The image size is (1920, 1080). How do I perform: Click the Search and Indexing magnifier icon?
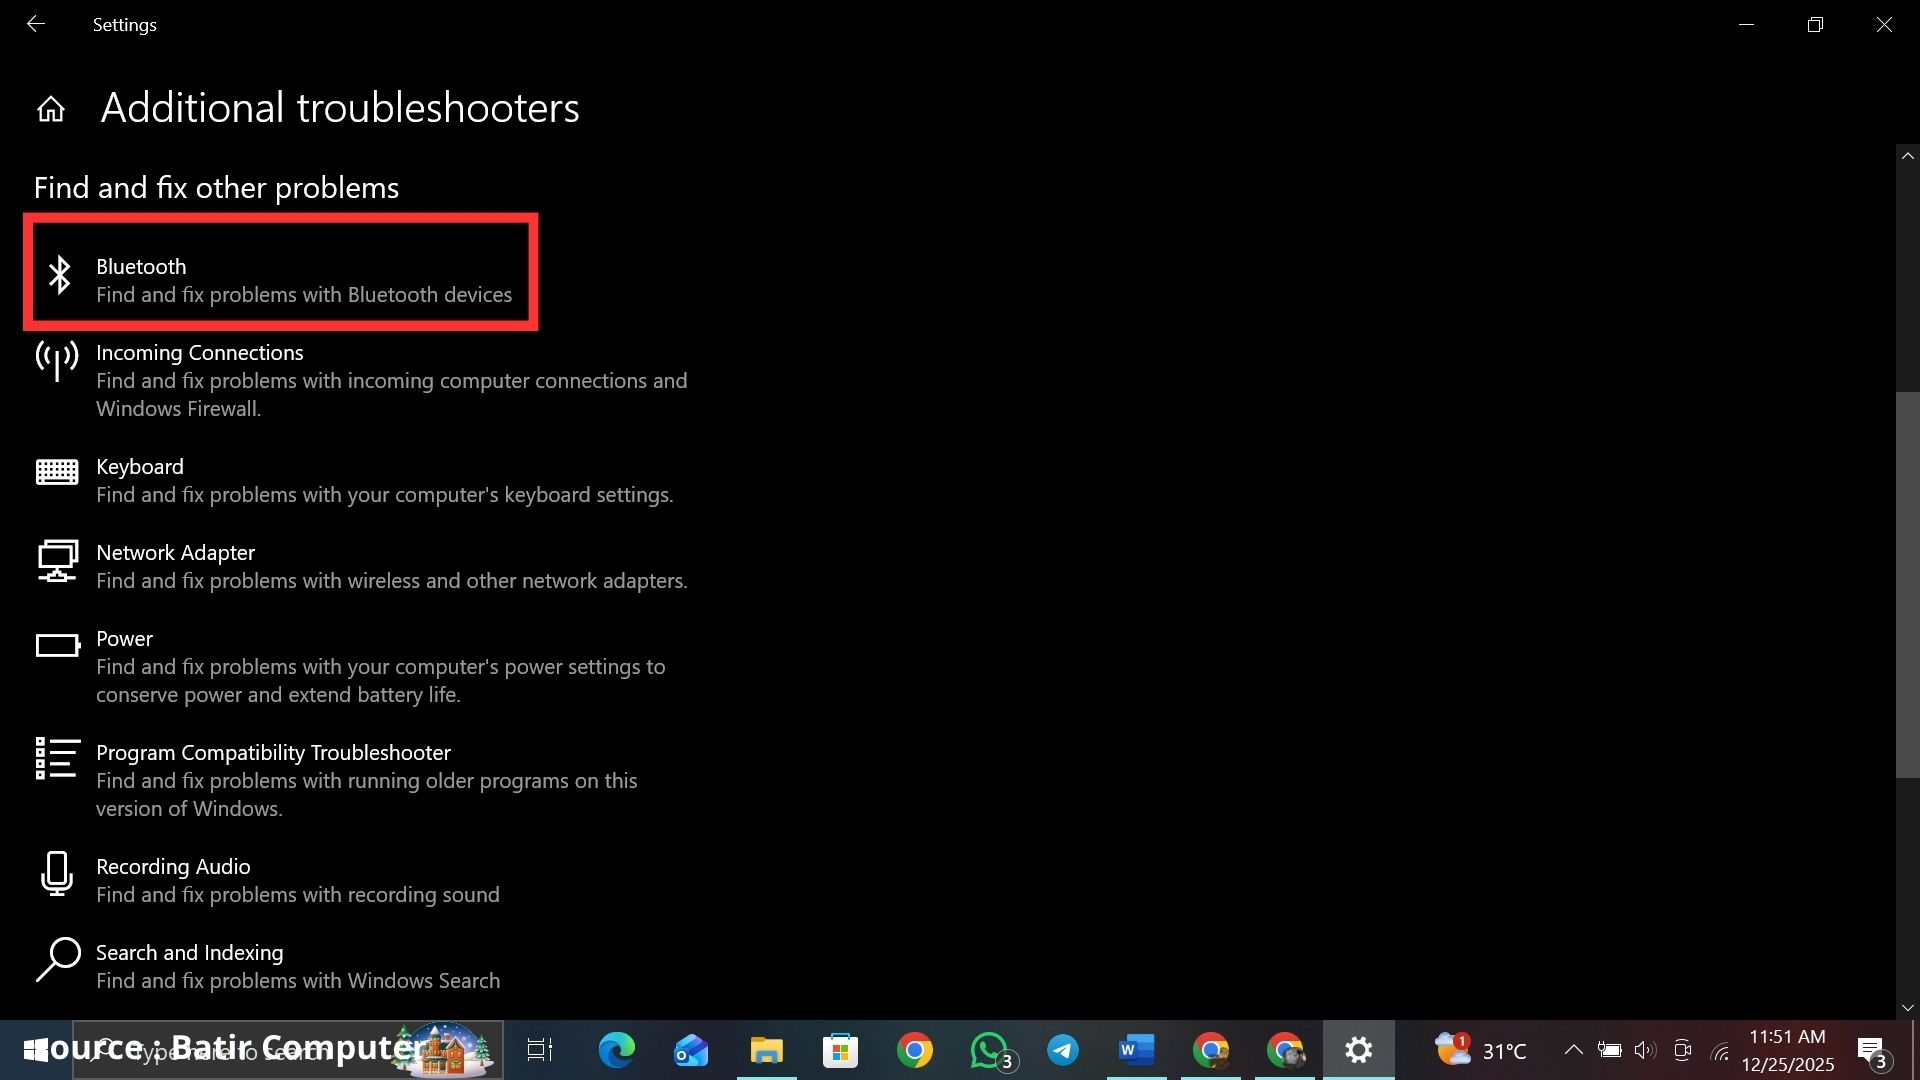58,959
